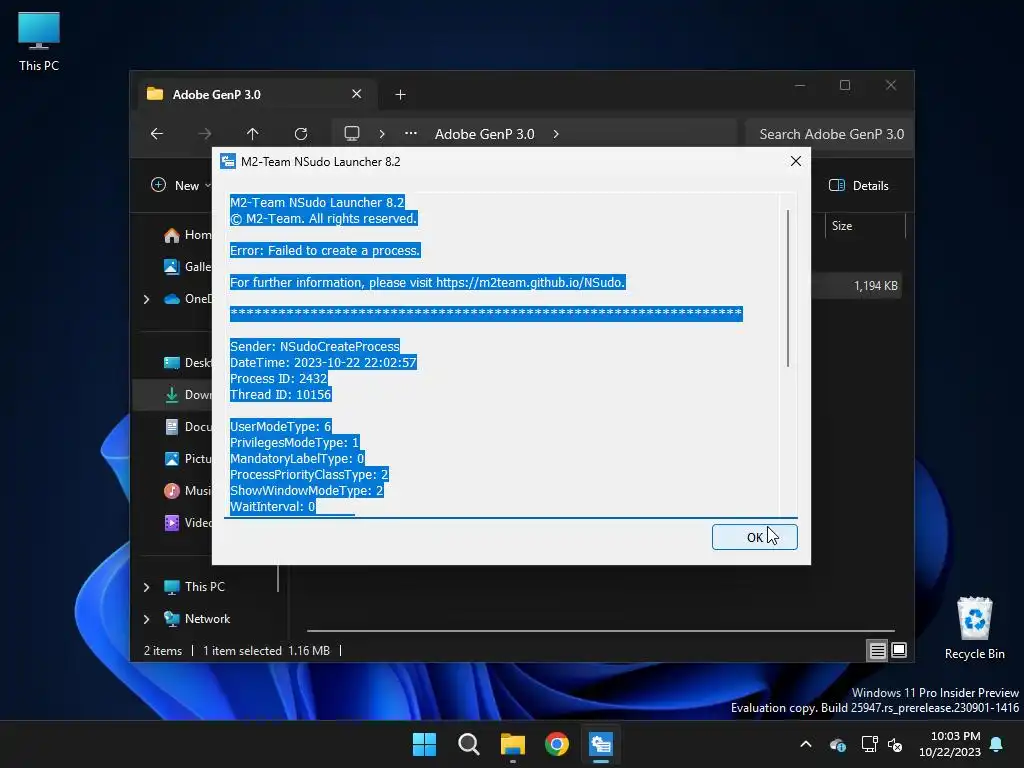Switch Explorer to details list view

(x=877, y=650)
